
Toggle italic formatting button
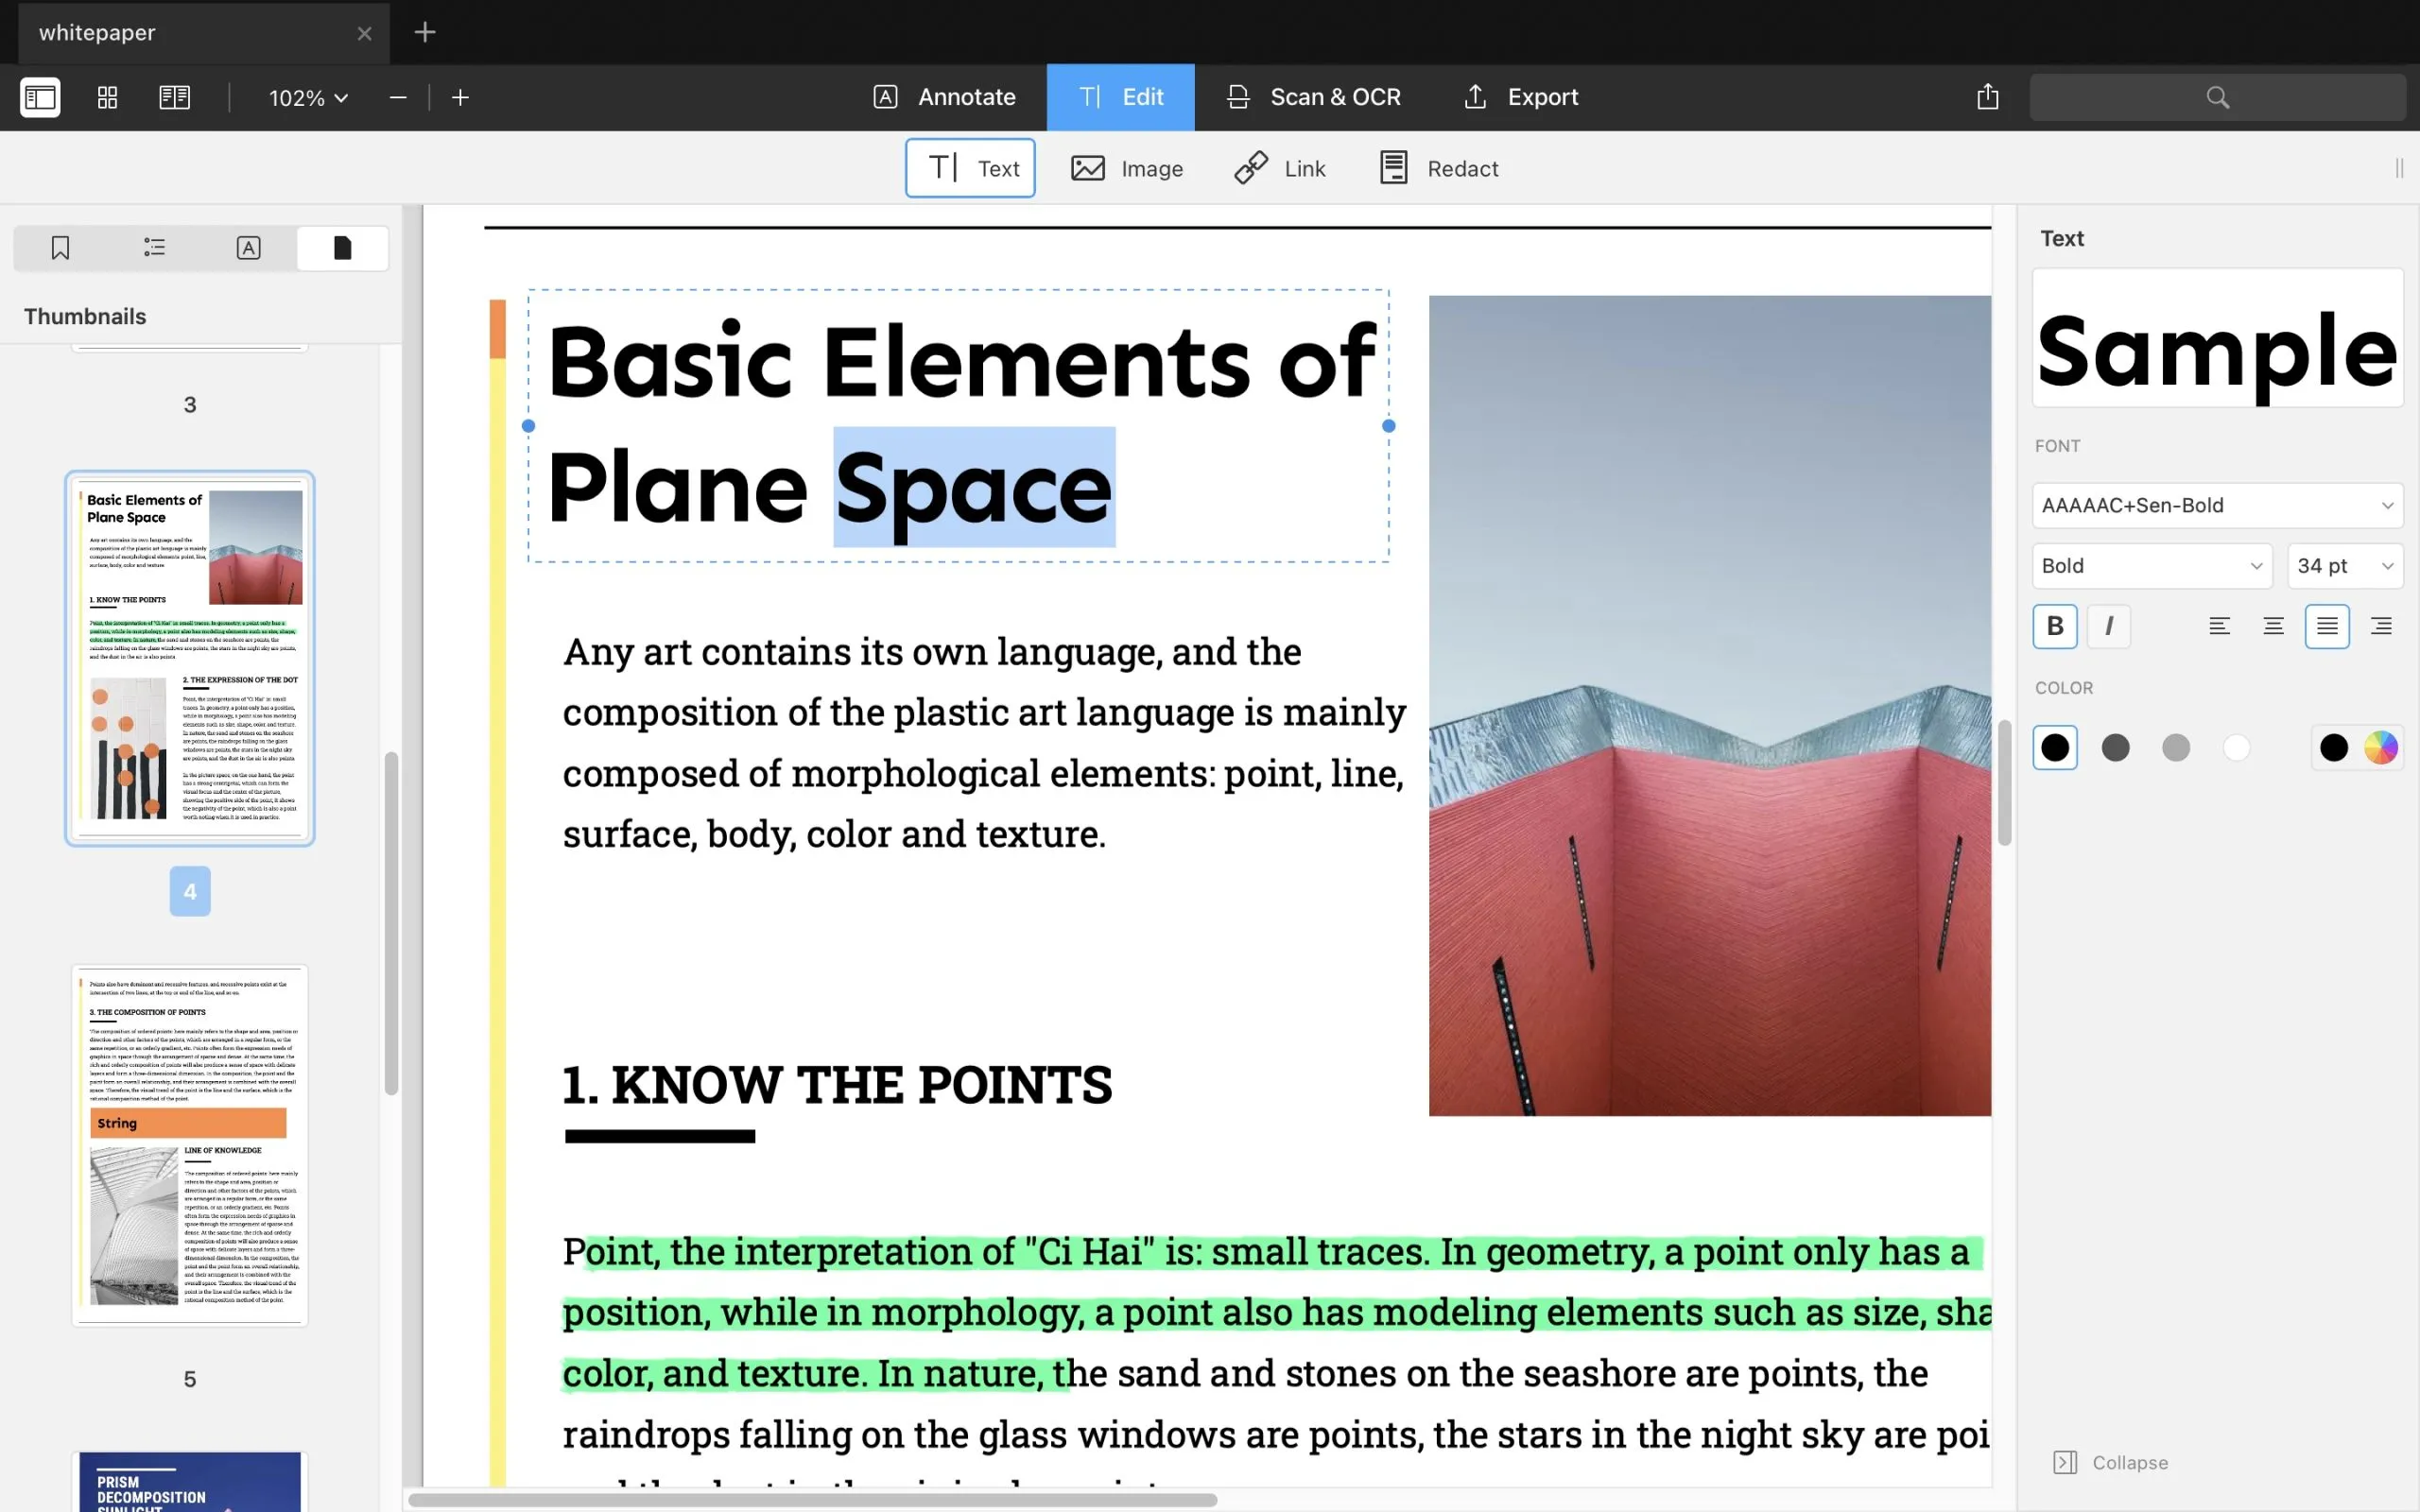click(2108, 626)
